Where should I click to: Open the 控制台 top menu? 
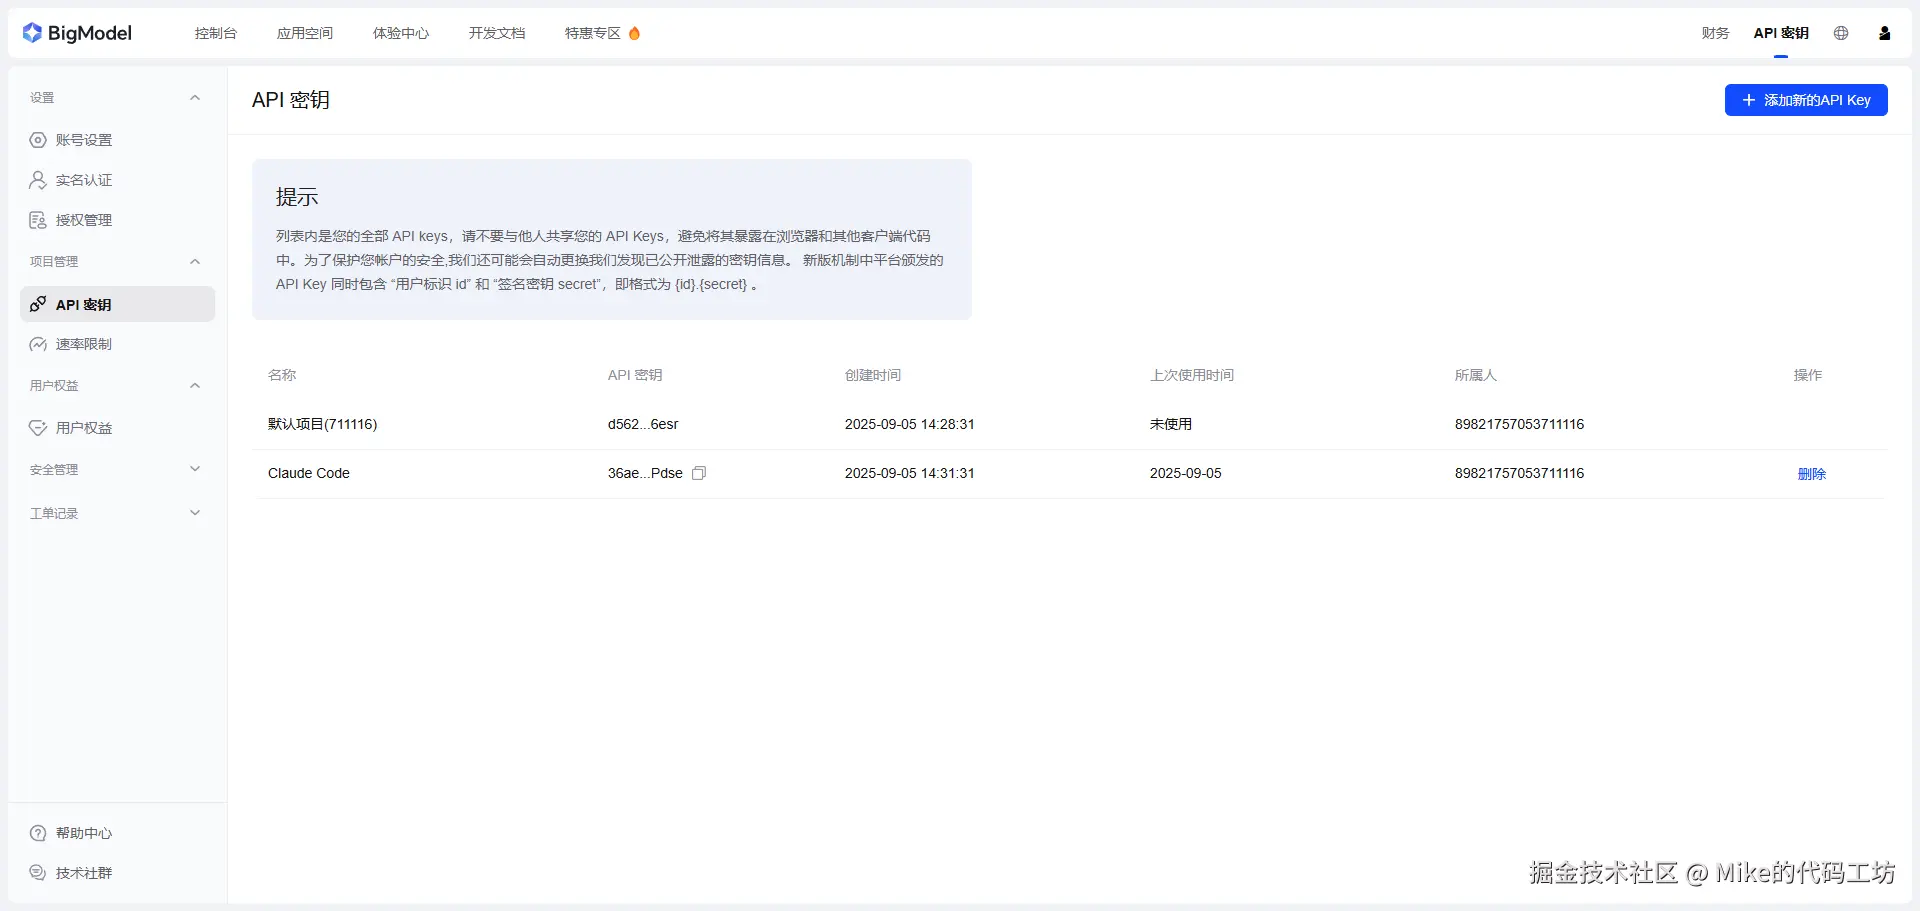216,33
